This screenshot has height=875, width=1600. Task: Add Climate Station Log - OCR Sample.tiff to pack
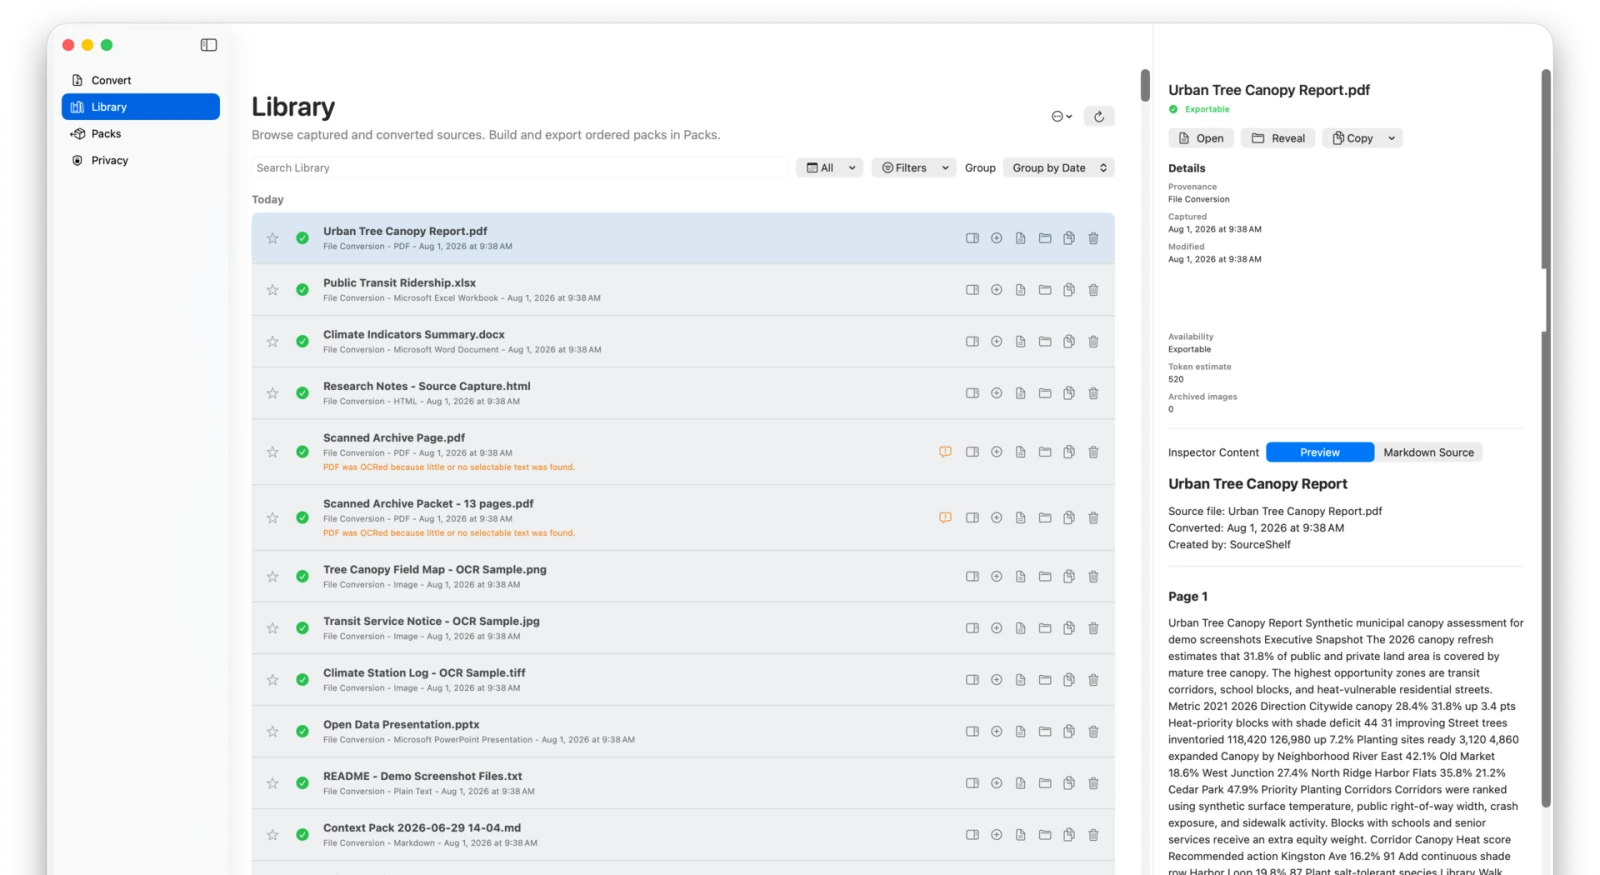996,680
